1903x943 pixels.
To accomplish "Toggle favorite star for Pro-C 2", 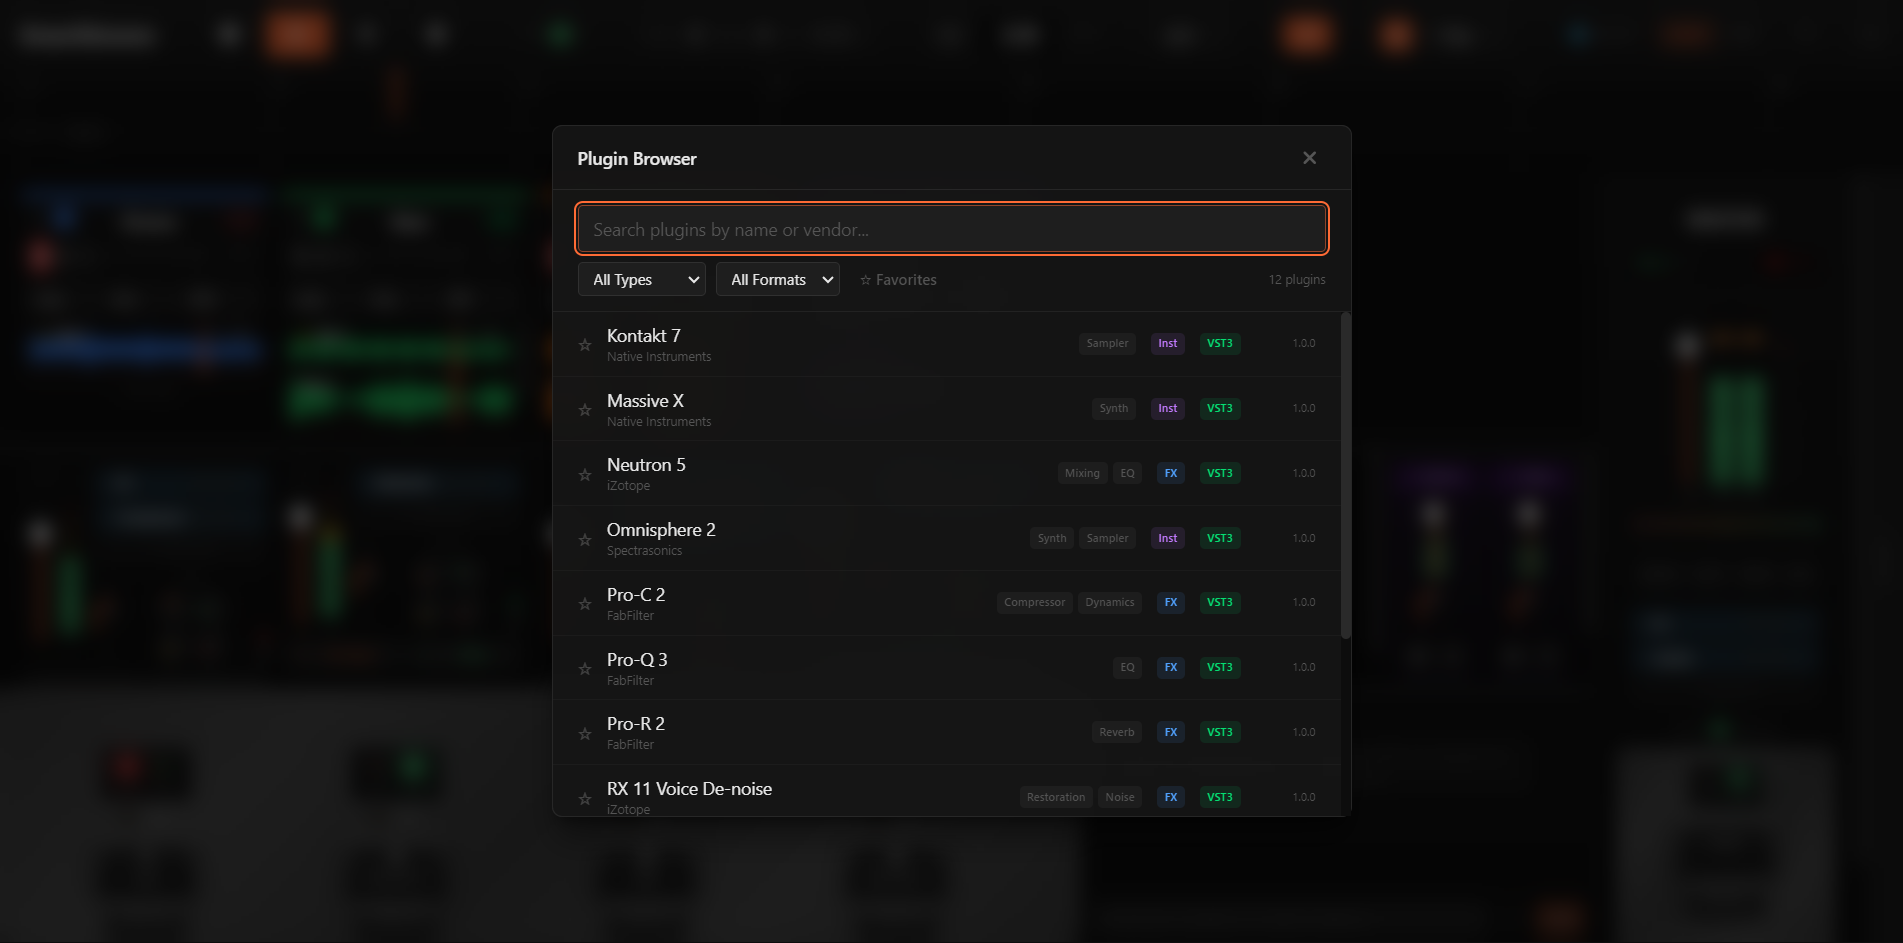I will (x=585, y=604).
